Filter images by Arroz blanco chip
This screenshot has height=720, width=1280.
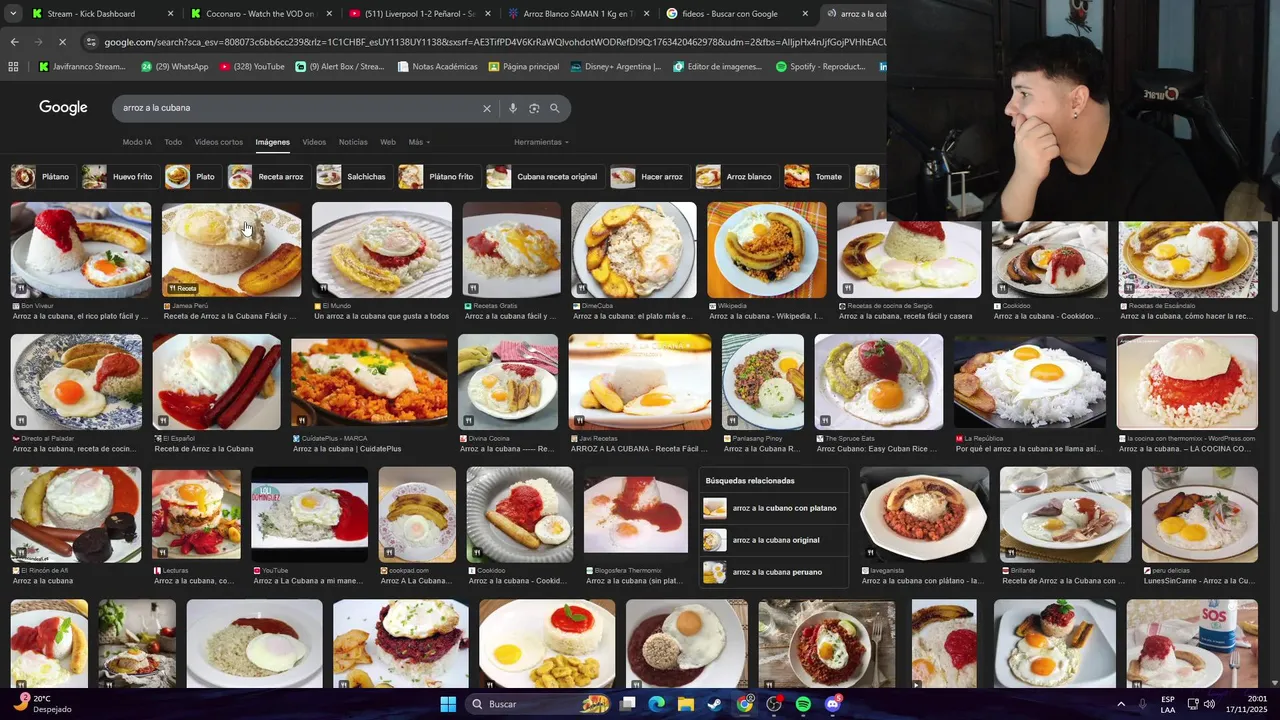coord(735,177)
